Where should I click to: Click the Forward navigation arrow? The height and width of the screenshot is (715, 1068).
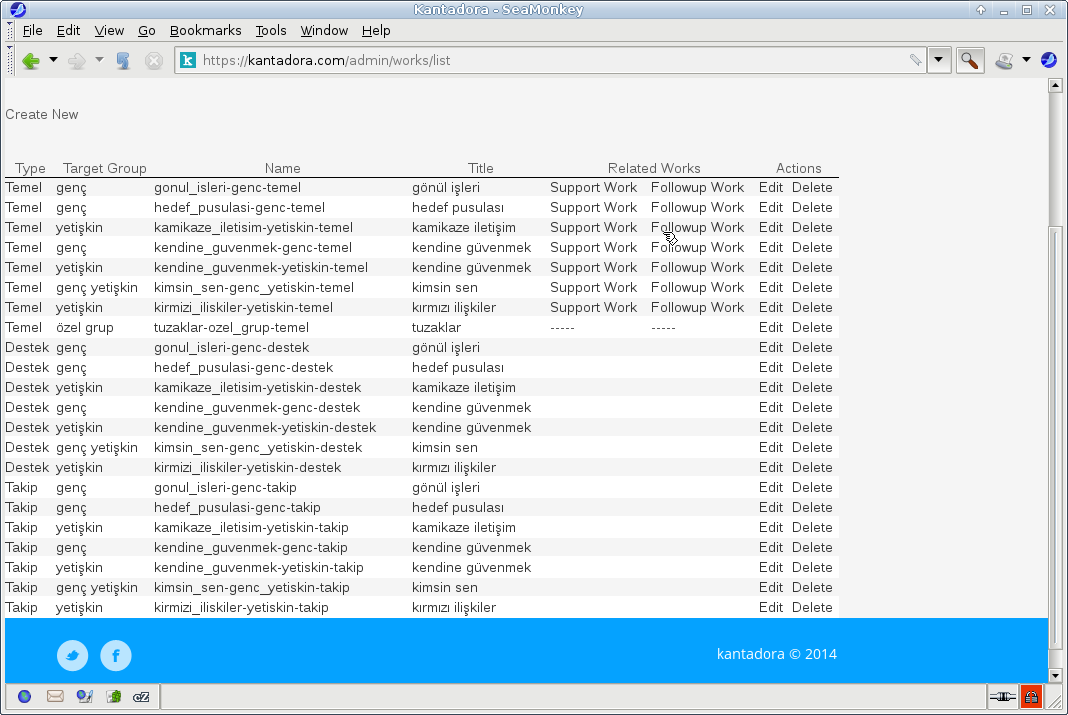tap(76, 61)
